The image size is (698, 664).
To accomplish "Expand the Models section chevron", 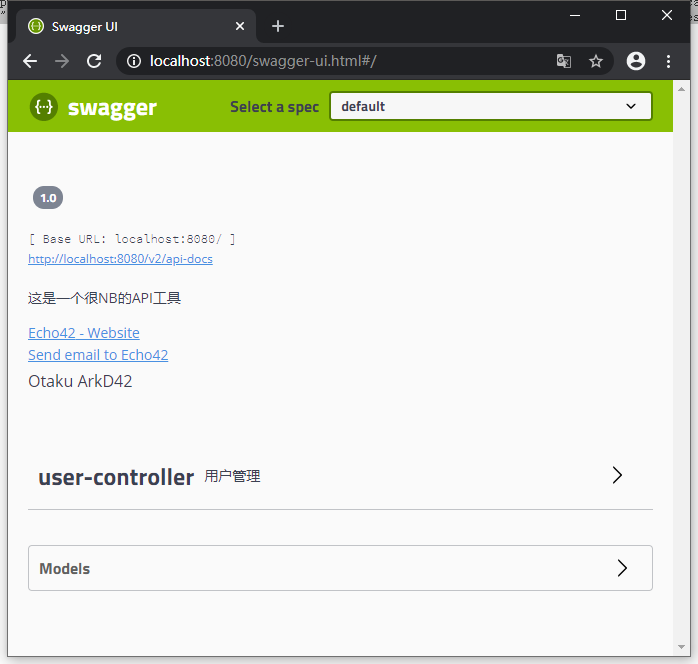I will [622, 568].
